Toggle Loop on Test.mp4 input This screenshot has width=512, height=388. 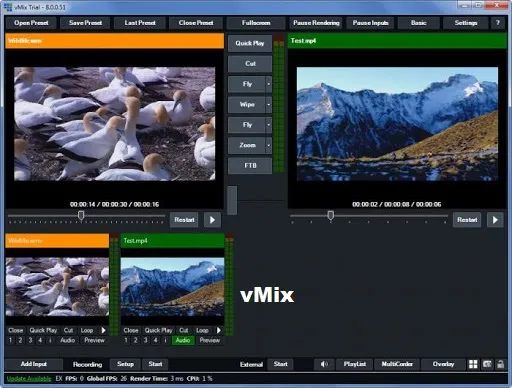(202, 330)
